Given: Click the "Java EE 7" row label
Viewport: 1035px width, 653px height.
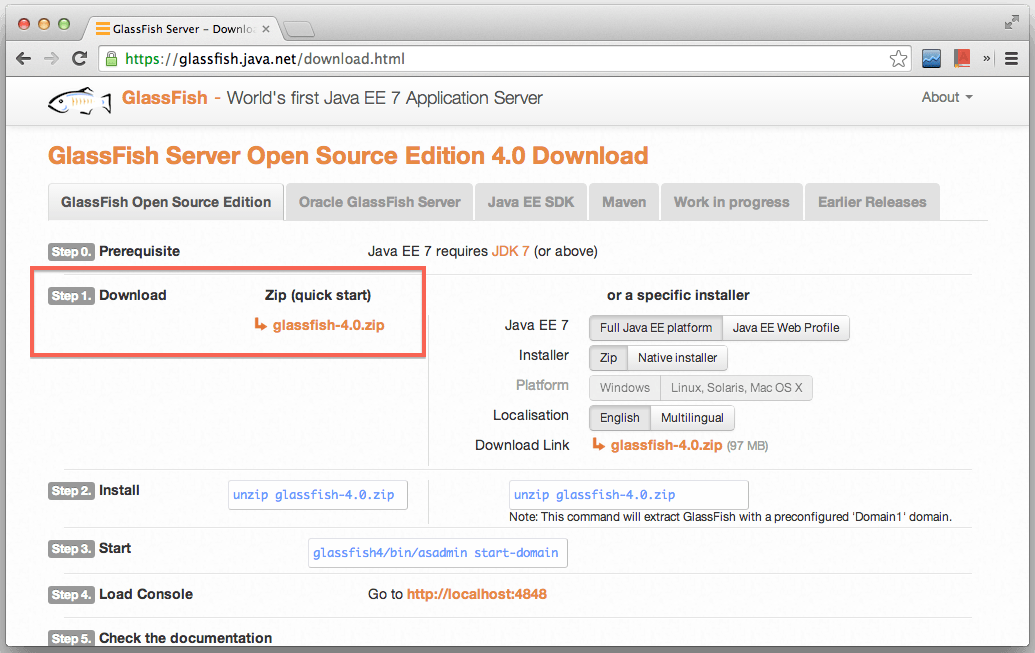Looking at the screenshot, I should tap(536, 325).
